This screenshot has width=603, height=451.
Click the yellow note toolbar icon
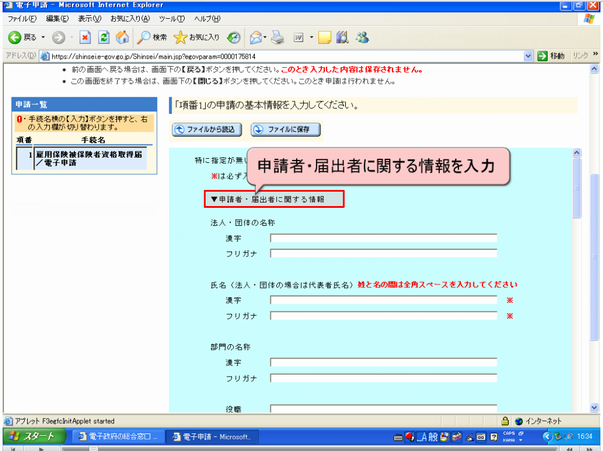[324, 37]
